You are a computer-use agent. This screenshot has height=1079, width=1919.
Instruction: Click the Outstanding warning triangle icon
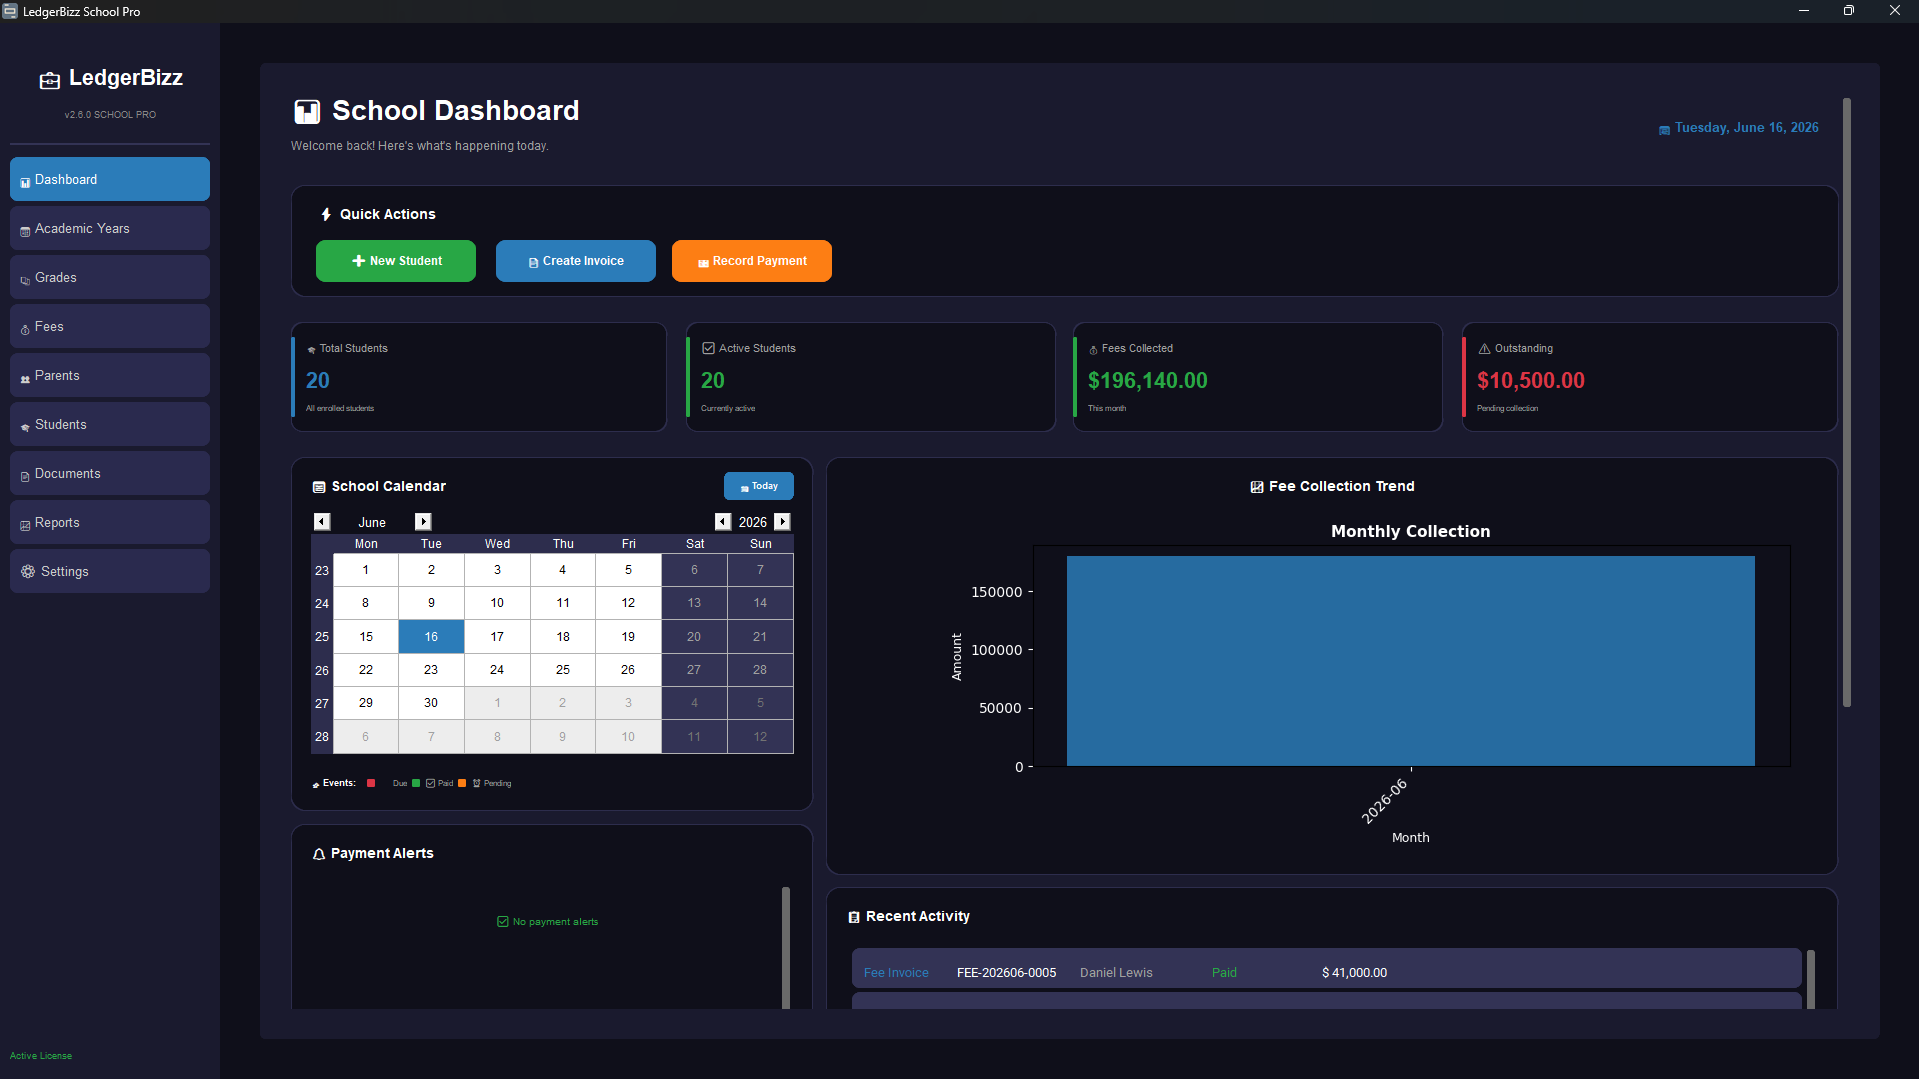click(1485, 349)
